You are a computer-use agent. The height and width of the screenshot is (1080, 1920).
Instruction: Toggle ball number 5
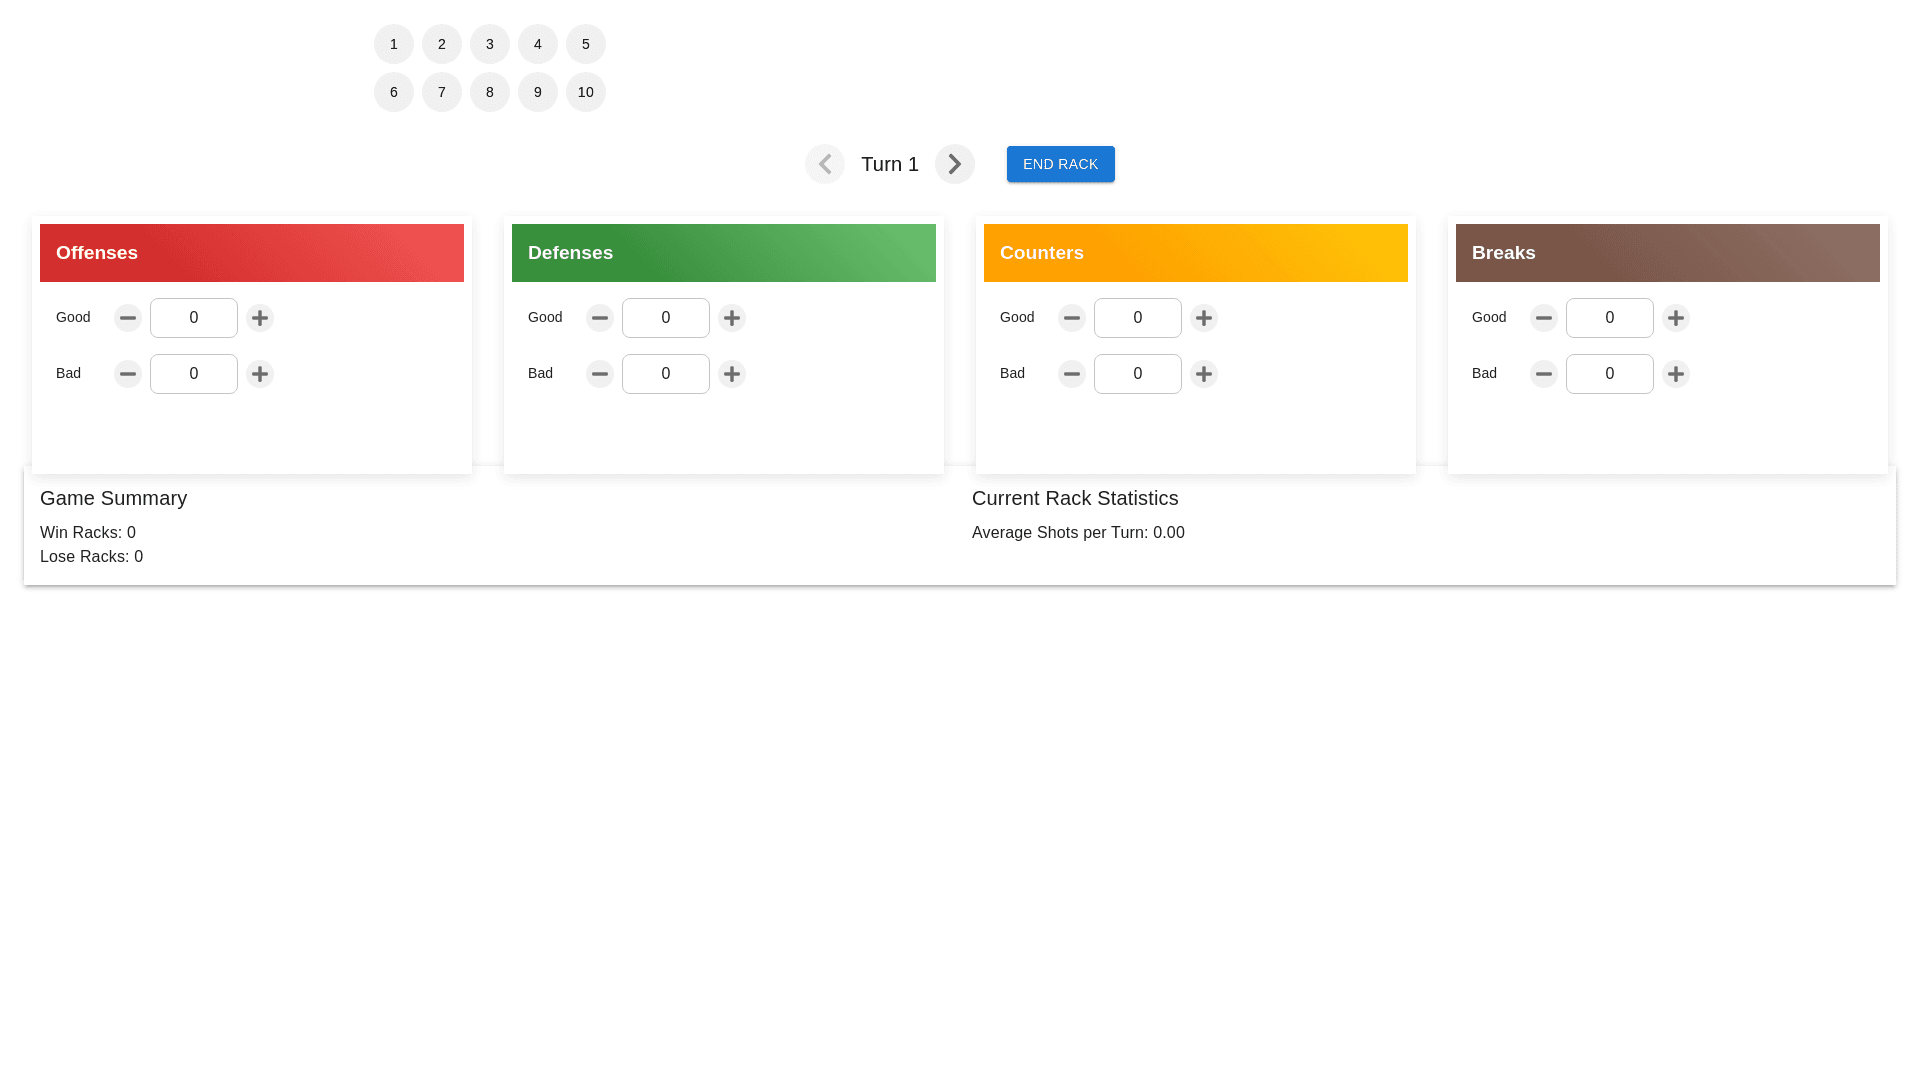click(x=586, y=44)
